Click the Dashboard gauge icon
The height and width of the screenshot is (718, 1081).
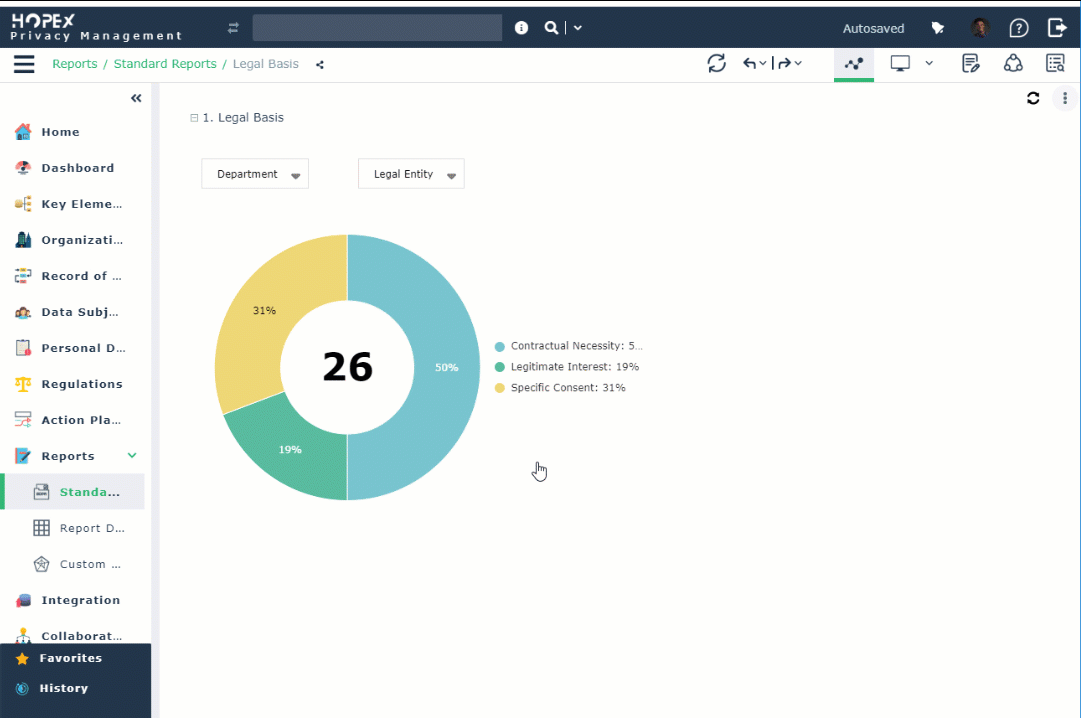(x=23, y=168)
